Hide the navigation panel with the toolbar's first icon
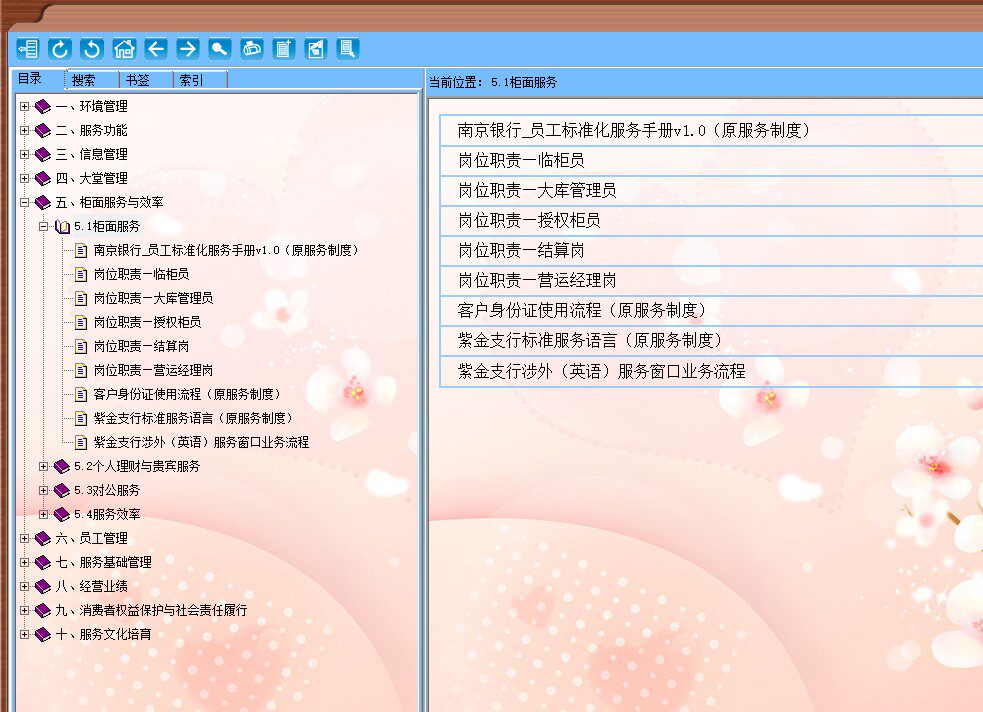The width and height of the screenshot is (983, 712). 28,48
